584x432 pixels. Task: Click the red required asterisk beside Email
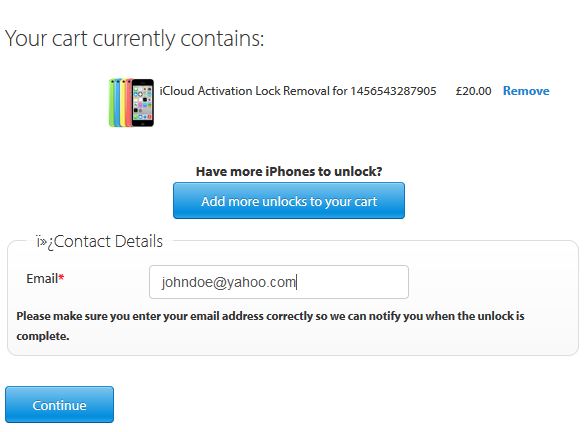click(x=61, y=277)
